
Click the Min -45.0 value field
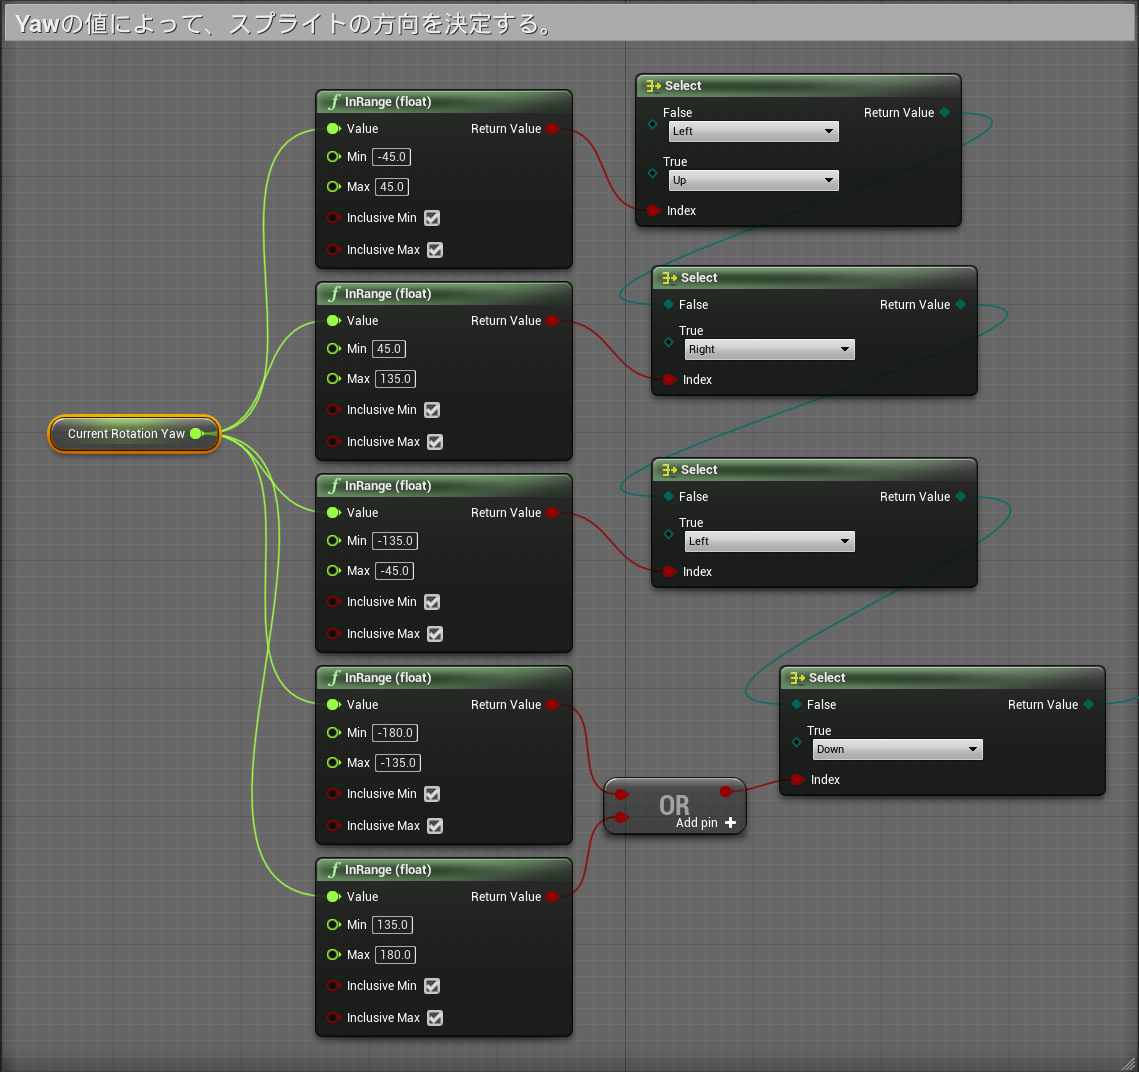click(x=392, y=157)
